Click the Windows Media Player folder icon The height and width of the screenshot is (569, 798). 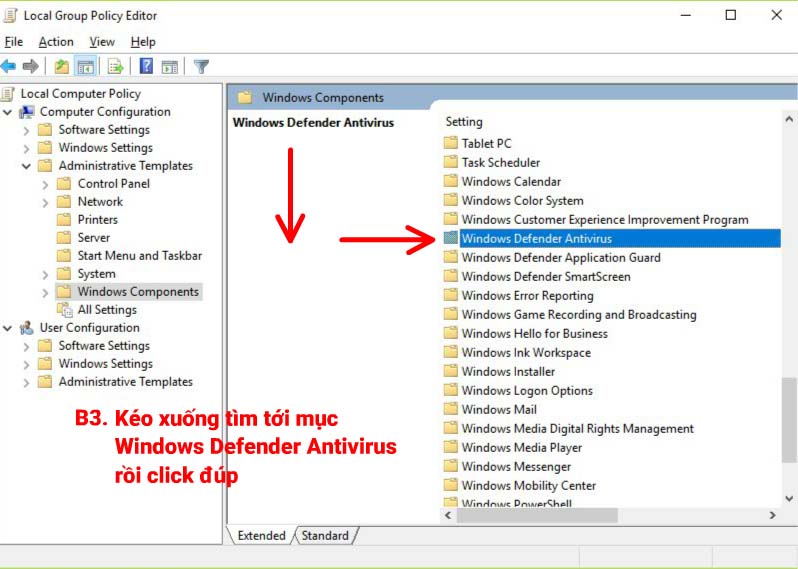[x=450, y=447]
